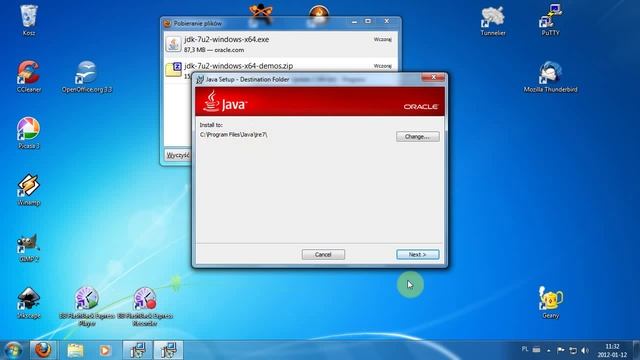Click the network tray icon
Screen dimensions: 640x360
pos(573,350)
